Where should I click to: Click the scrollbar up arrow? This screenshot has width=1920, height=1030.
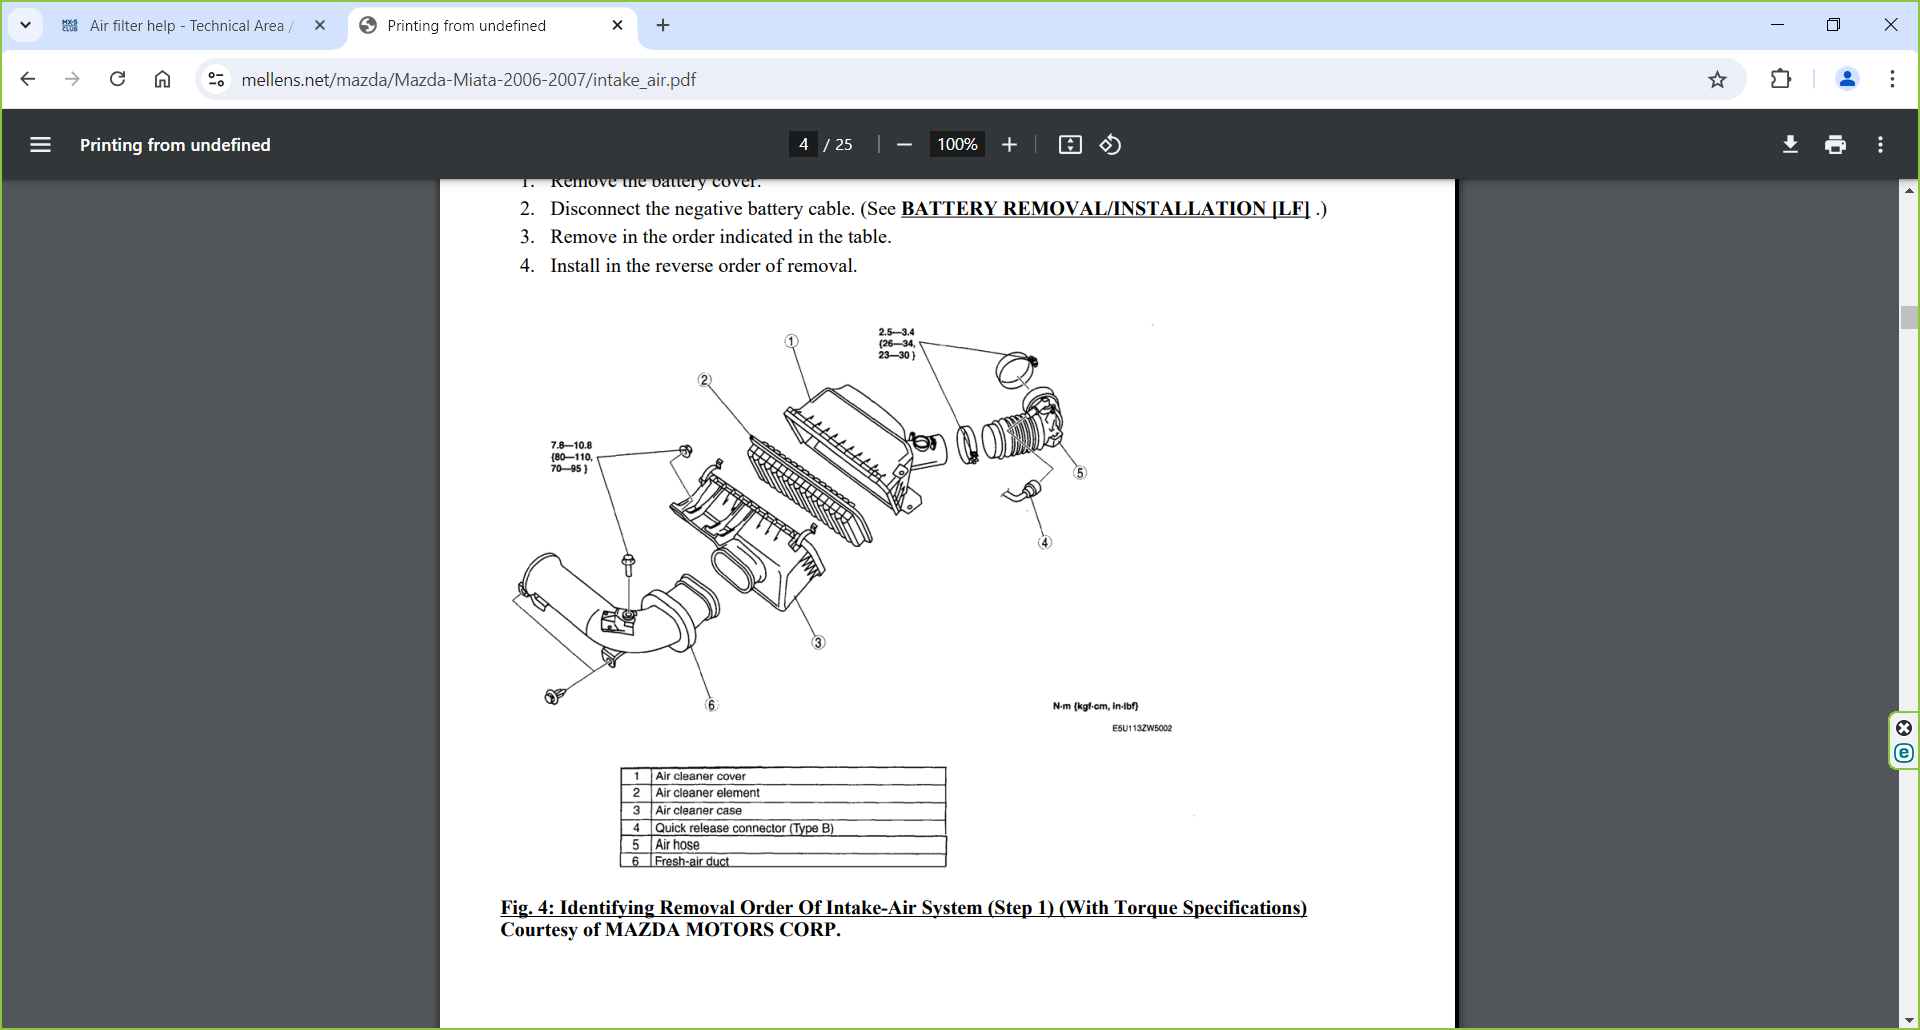pos(1909,190)
